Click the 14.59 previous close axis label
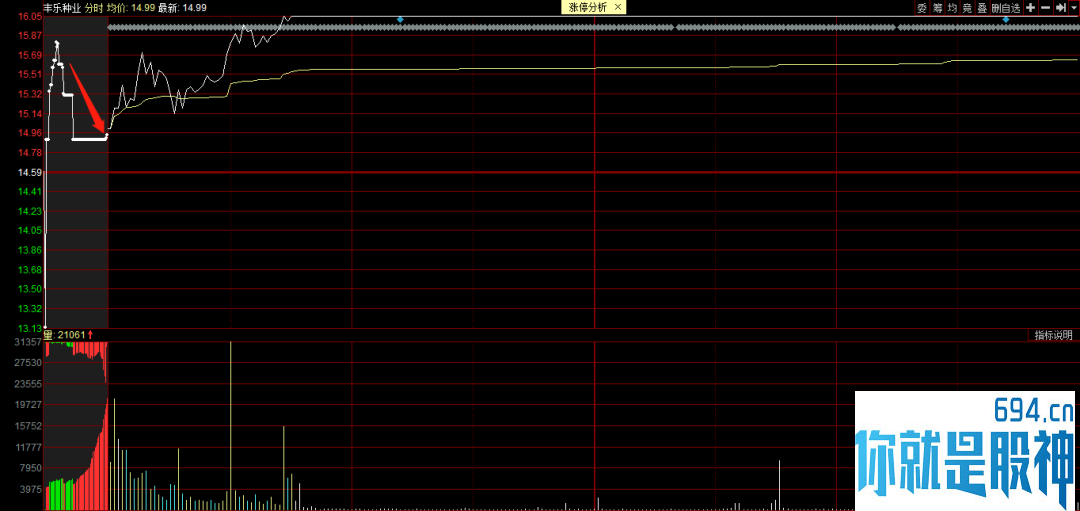1080x511 pixels. tap(32, 172)
